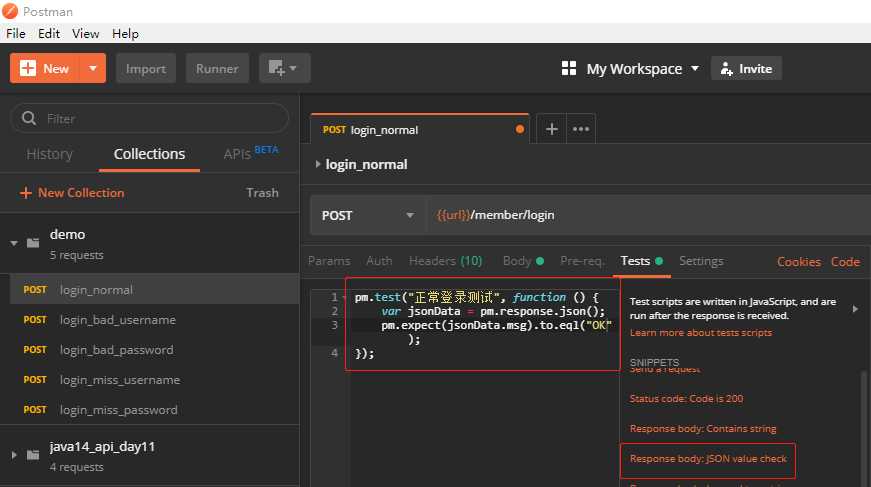Click the Import button
The width and height of the screenshot is (871, 487).
(x=146, y=68)
